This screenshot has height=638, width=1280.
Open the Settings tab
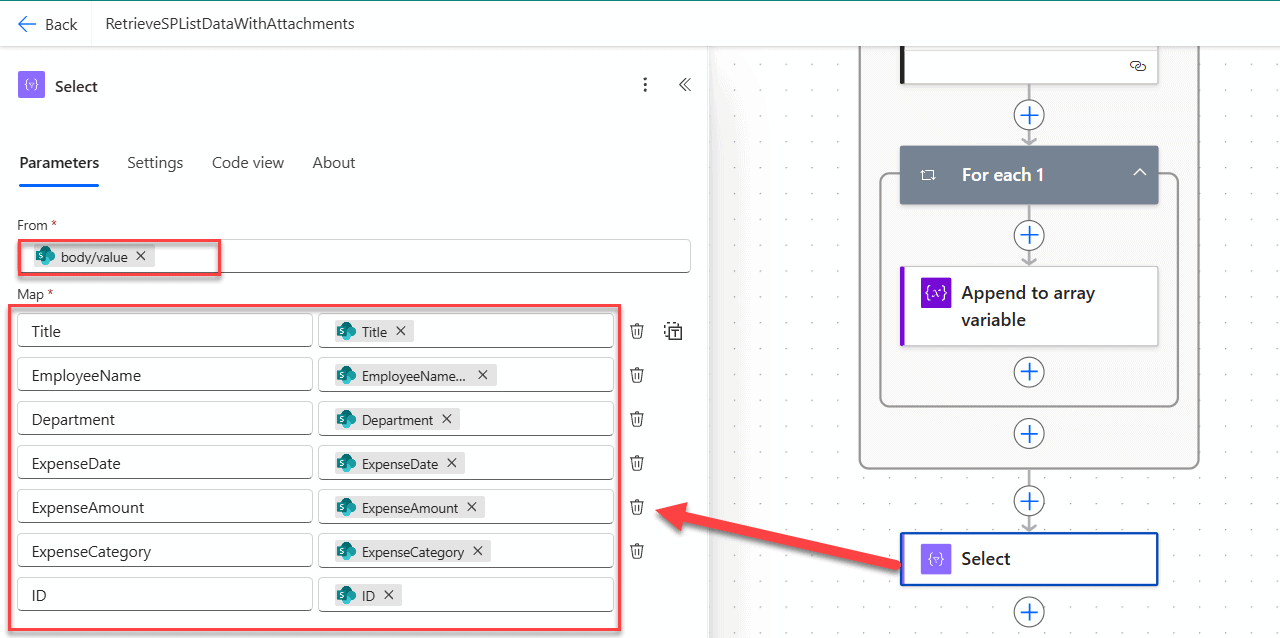(x=155, y=162)
